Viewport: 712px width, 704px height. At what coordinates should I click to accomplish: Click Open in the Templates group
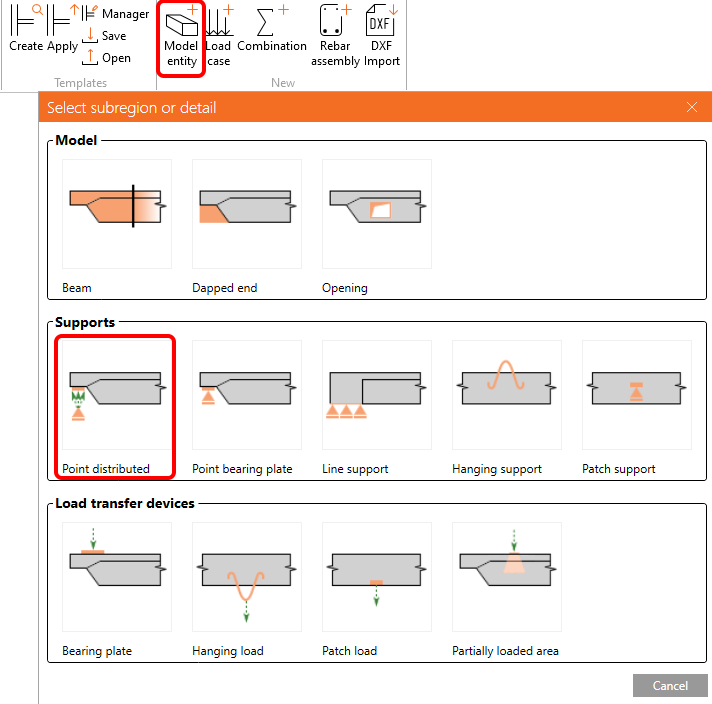click(106, 58)
